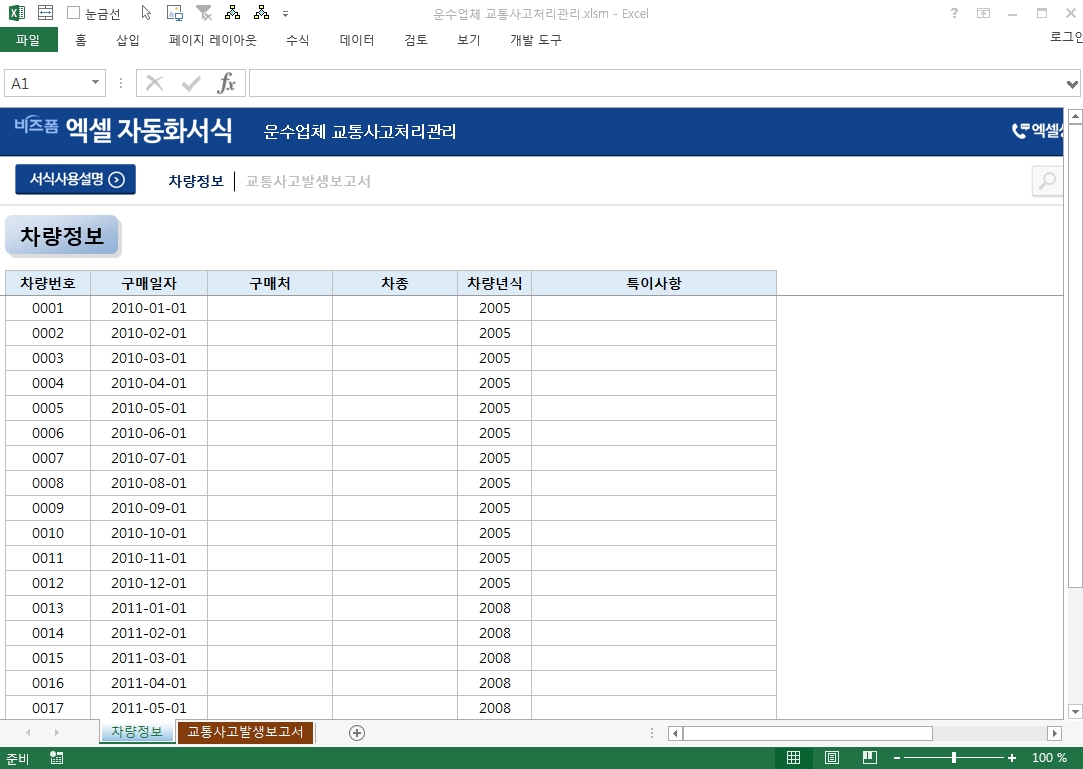Viewport: 1083px width, 769px height.
Task: Click the clear filter funnel icon
Action: pos(204,14)
